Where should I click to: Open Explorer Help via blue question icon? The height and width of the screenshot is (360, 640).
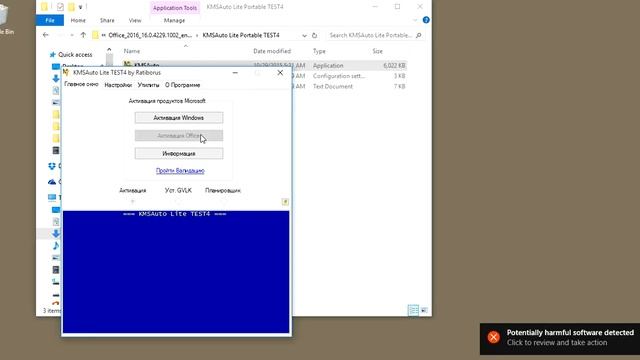[x=426, y=20]
